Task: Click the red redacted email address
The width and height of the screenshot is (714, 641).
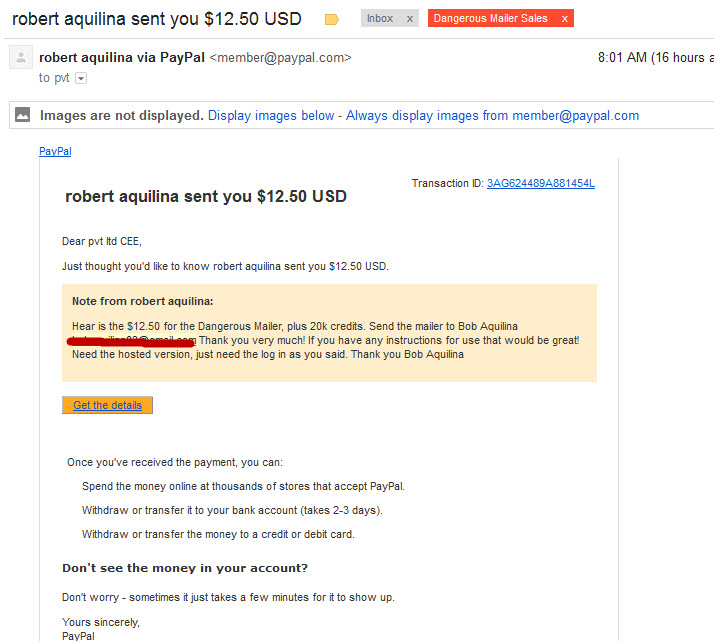Action: (x=132, y=341)
